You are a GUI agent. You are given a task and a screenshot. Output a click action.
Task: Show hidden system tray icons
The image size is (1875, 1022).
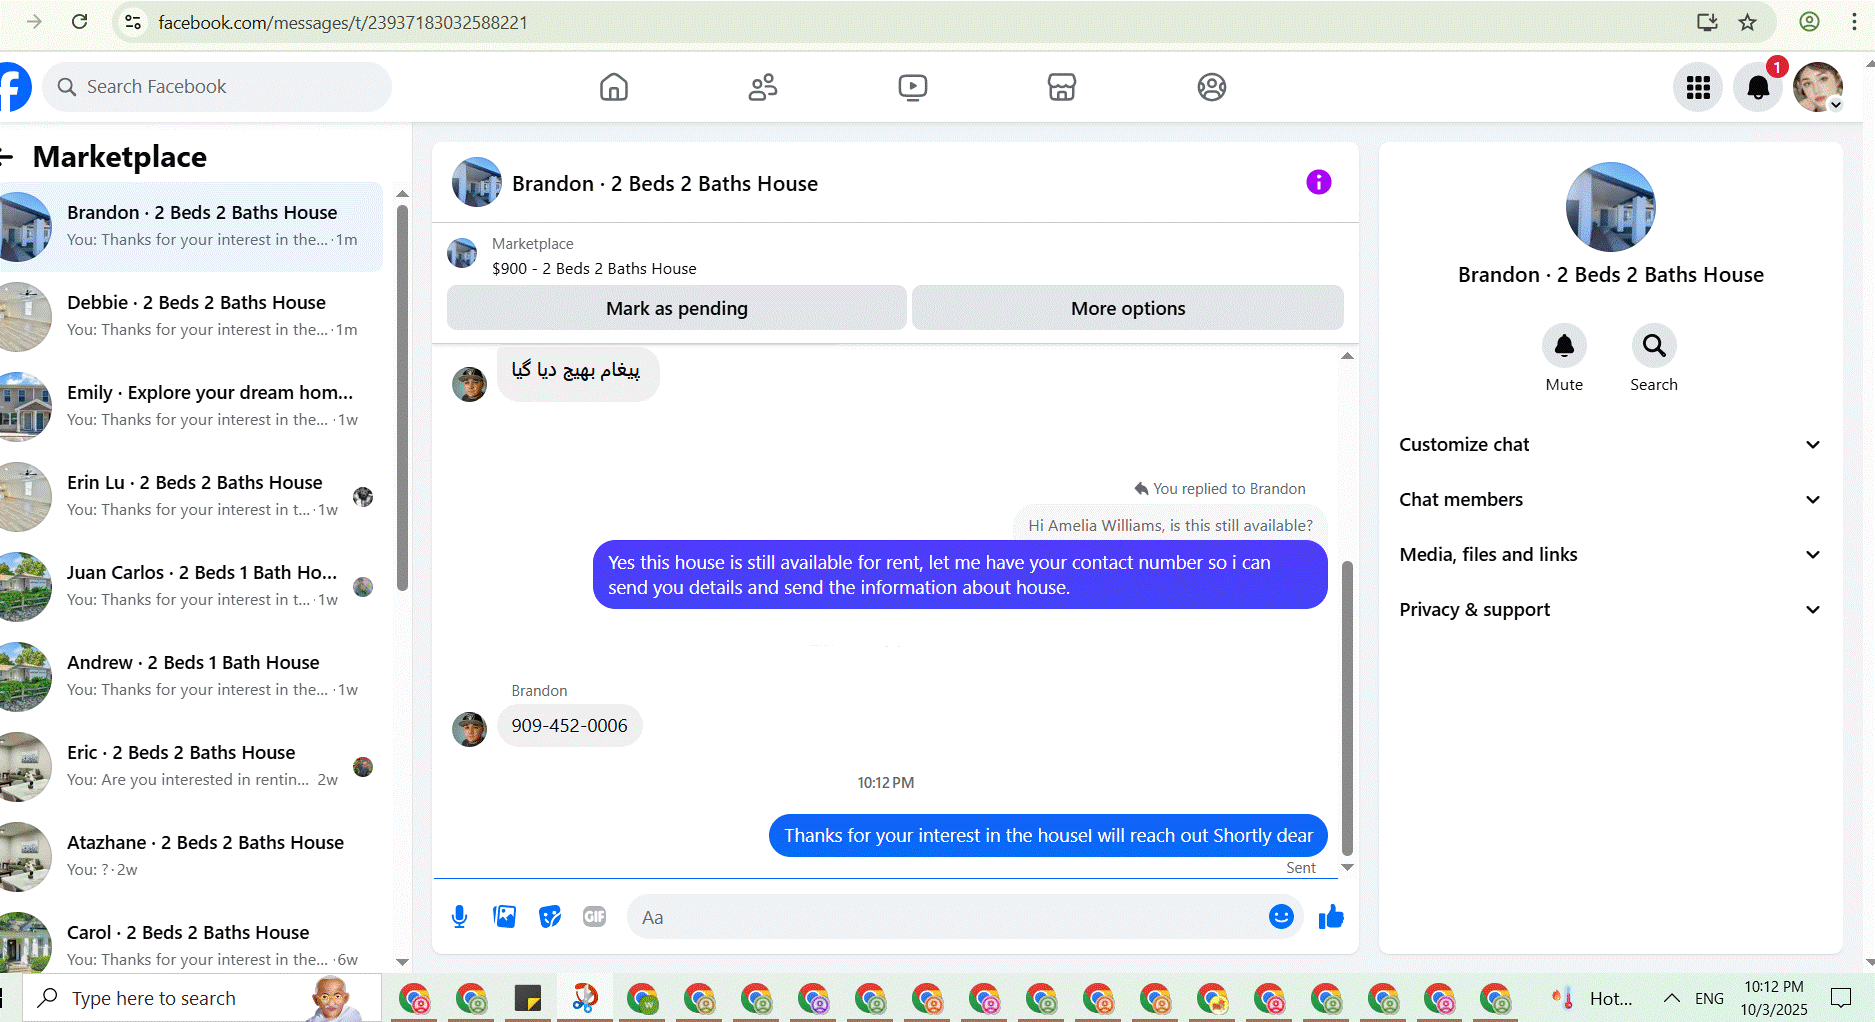pyautogui.click(x=1671, y=998)
